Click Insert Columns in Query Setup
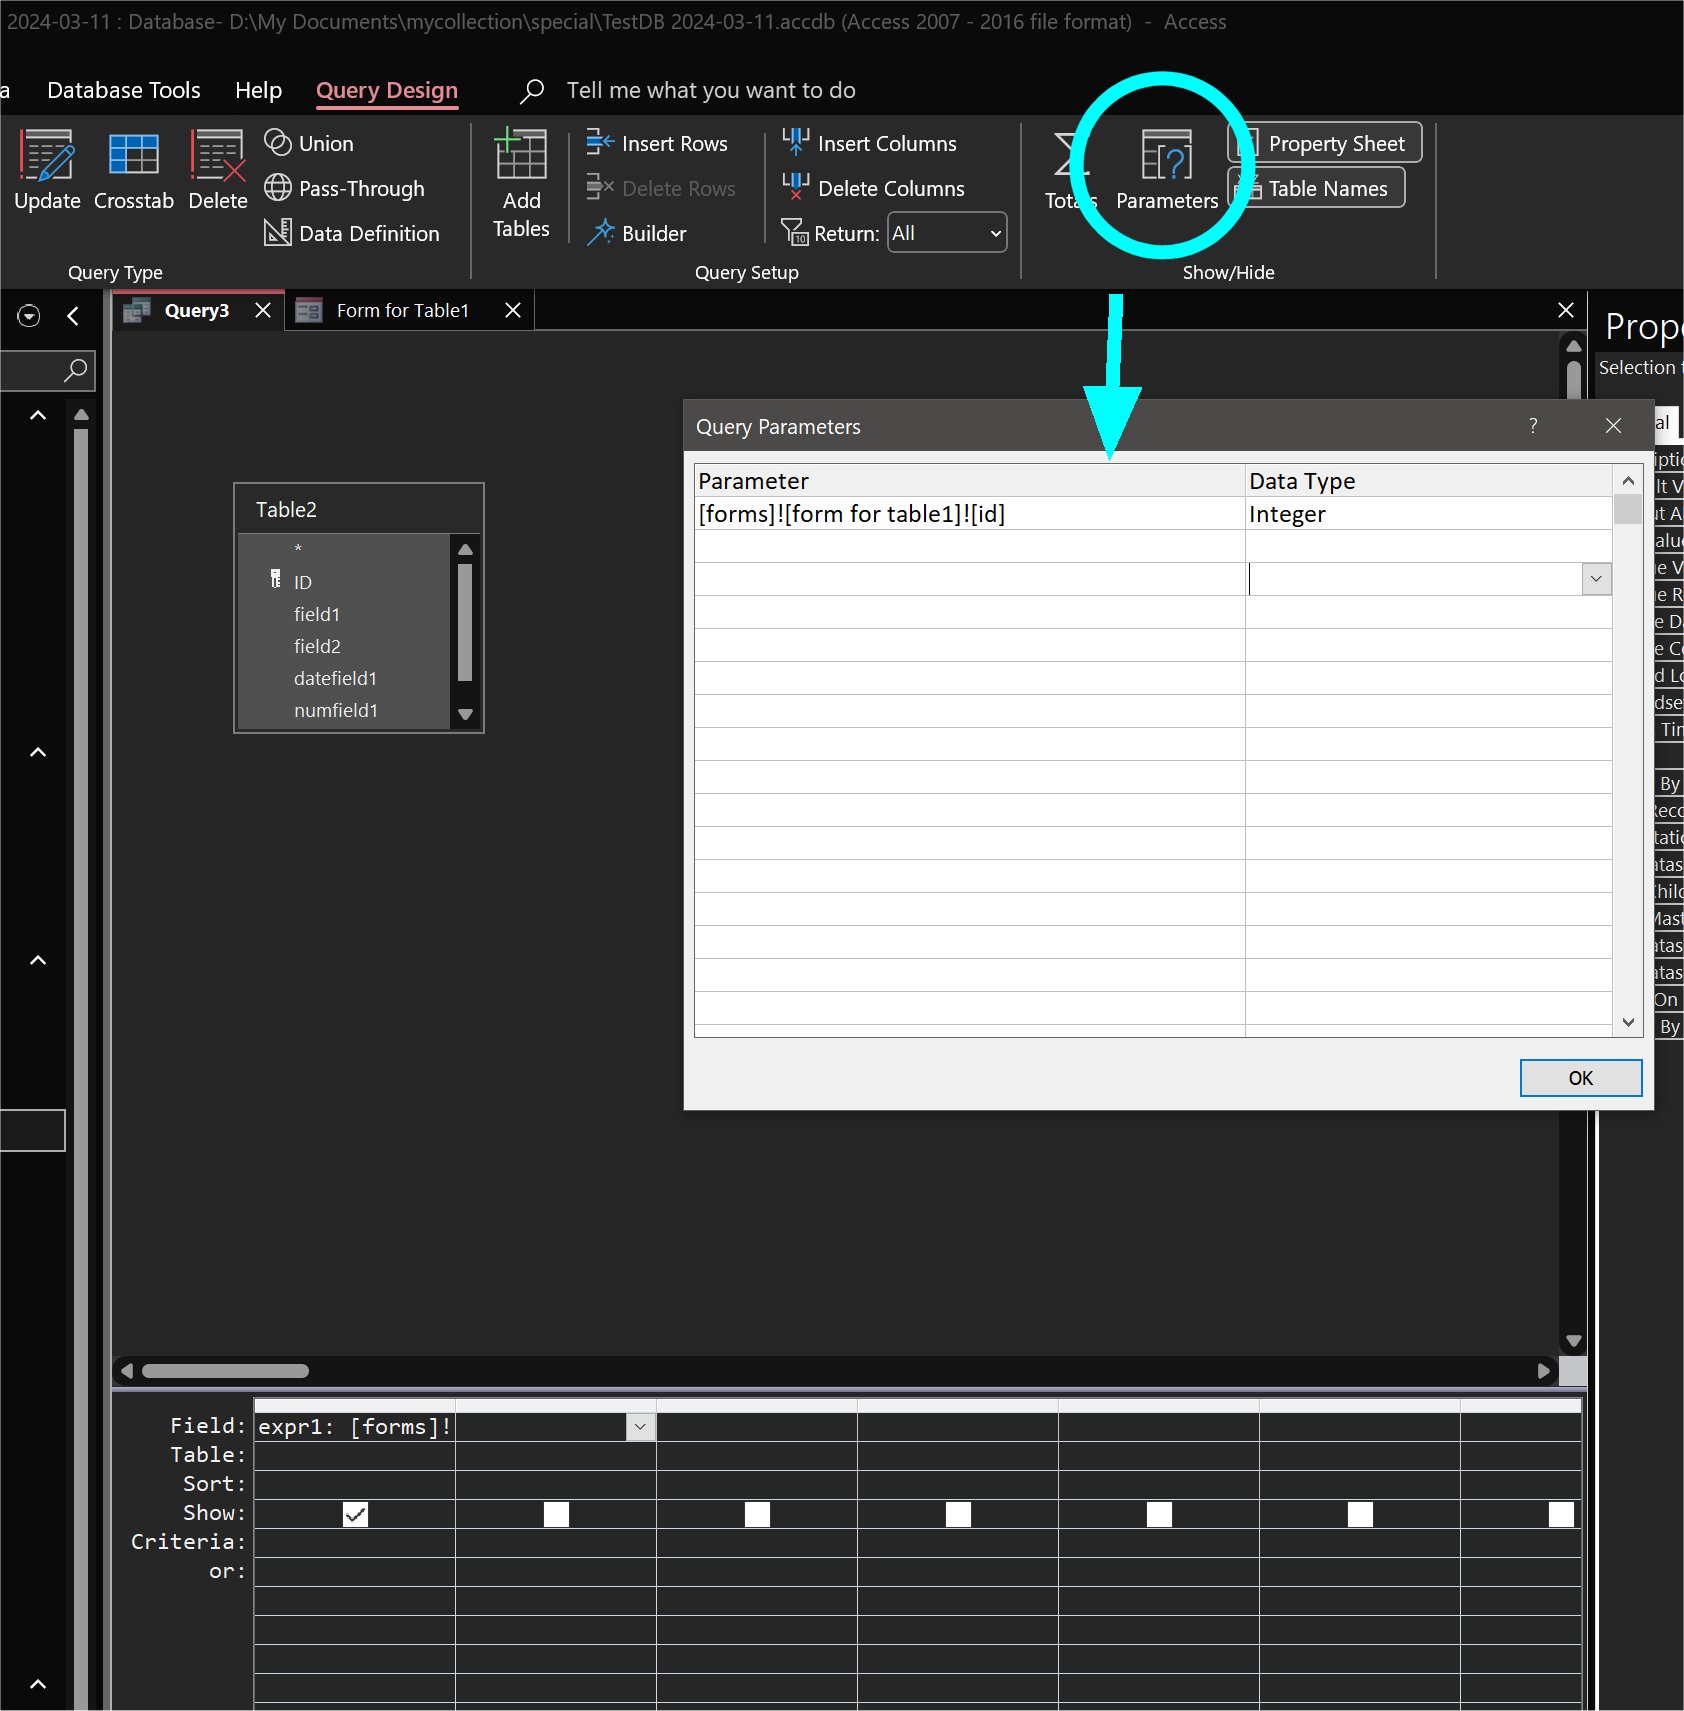The width and height of the screenshot is (1684, 1711). [870, 143]
